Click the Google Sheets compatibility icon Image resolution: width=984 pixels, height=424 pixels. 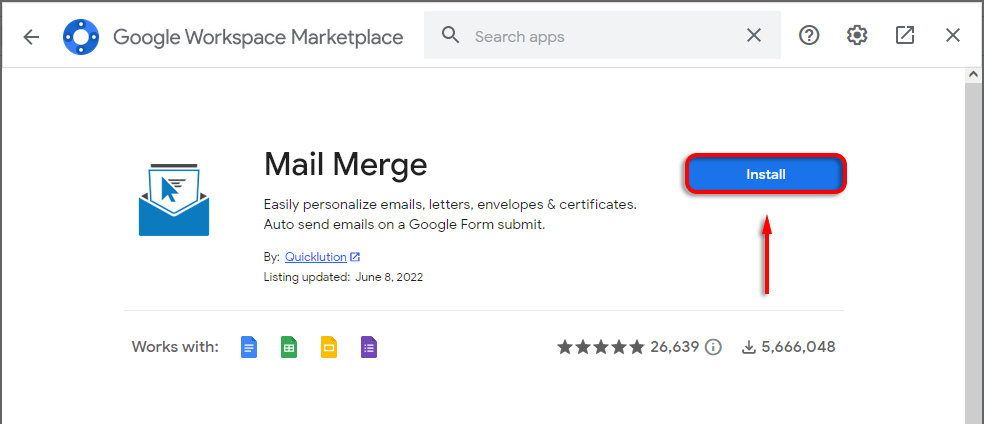[289, 348]
